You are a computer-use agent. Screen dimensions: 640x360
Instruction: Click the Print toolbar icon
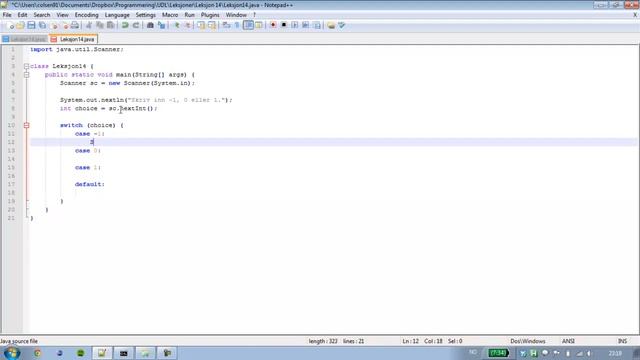(x=75, y=25)
